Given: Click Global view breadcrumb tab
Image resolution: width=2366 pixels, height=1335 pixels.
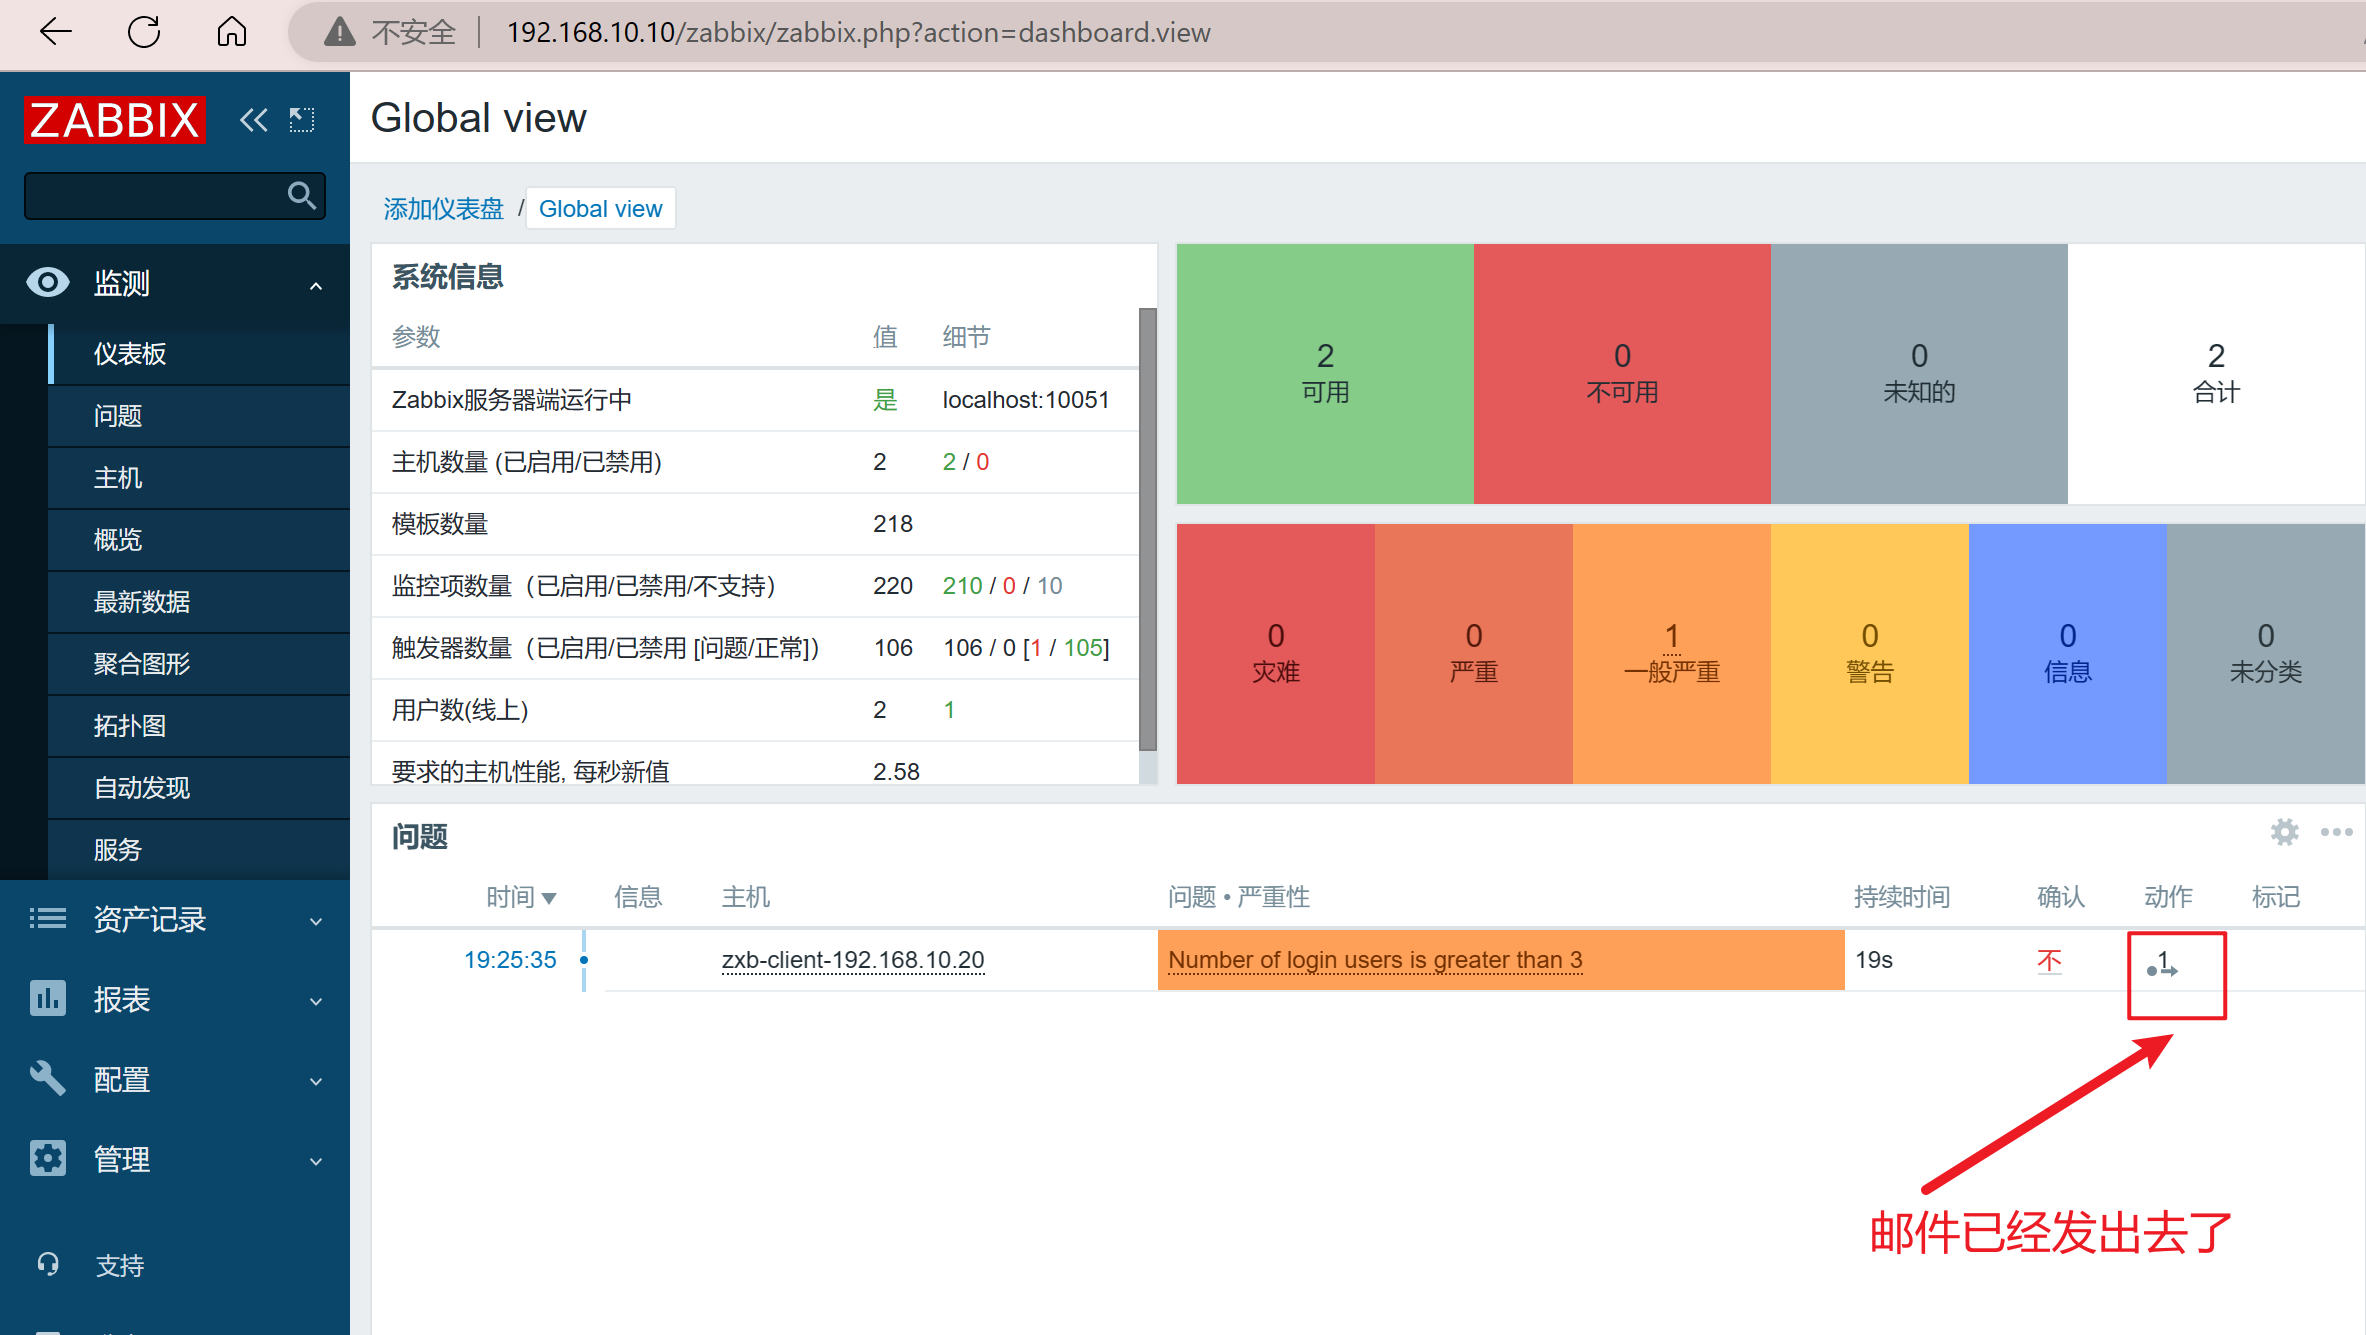Looking at the screenshot, I should pyautogui.click(x=600, y=209).
